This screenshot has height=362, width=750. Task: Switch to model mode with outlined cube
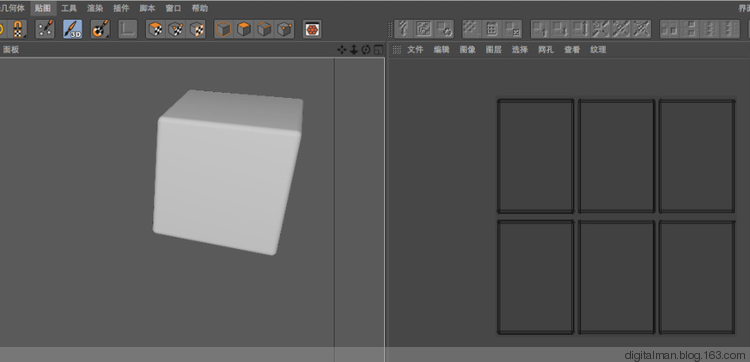(223, 29)
